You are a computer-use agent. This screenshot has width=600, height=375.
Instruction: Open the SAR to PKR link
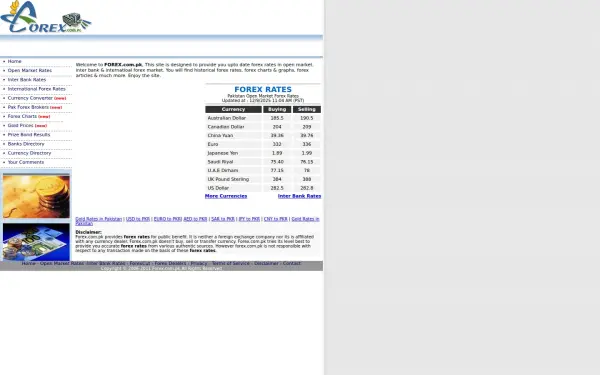tap(223, 219)
